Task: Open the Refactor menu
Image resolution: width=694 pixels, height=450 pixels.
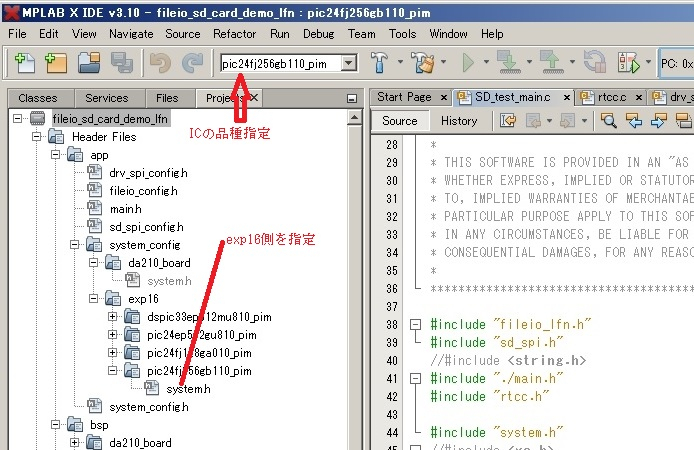Action: coord(235,34)
